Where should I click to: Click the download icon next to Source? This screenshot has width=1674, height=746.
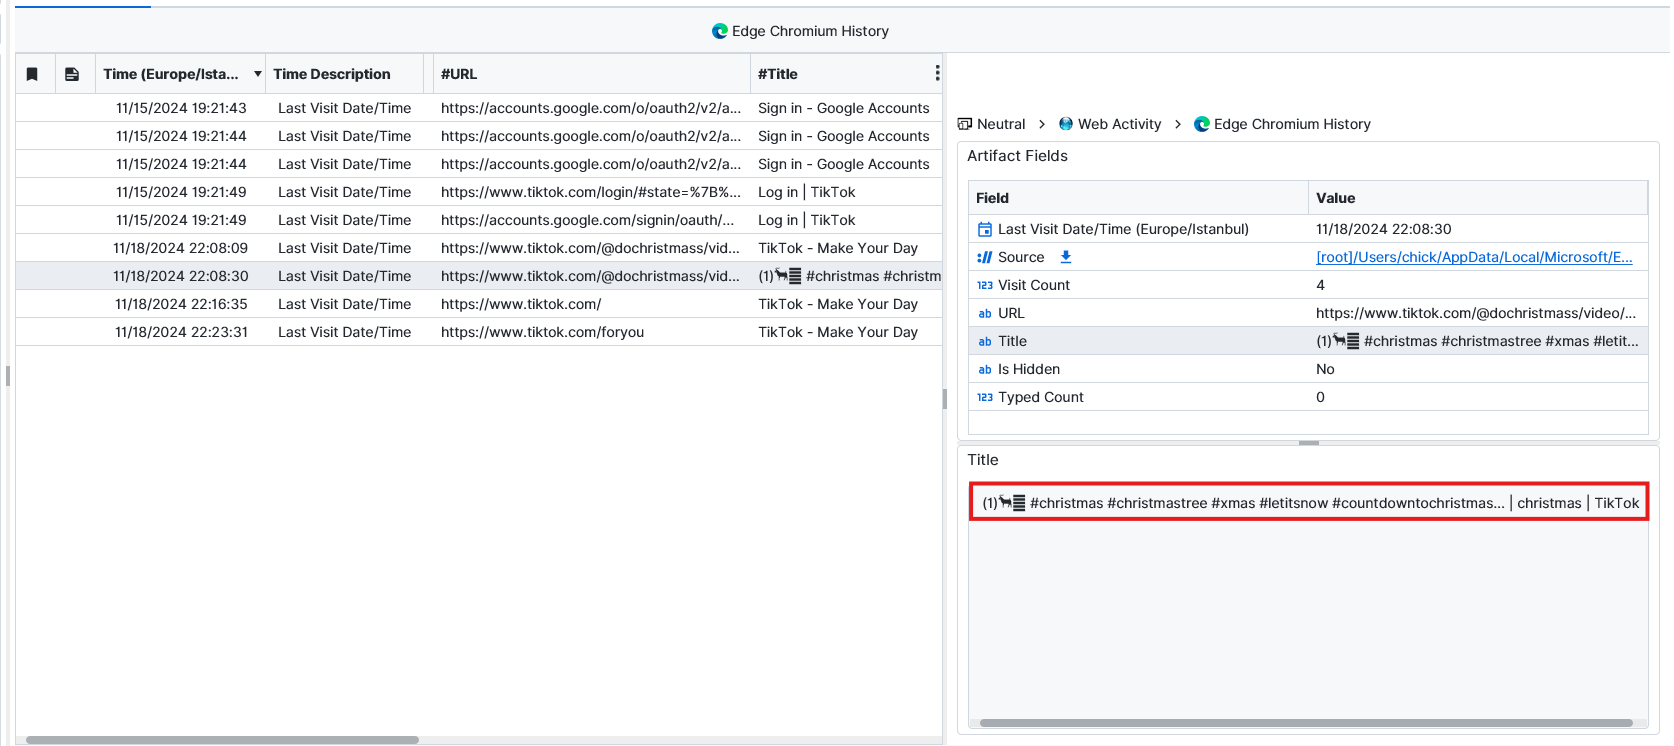(1066, 257)
